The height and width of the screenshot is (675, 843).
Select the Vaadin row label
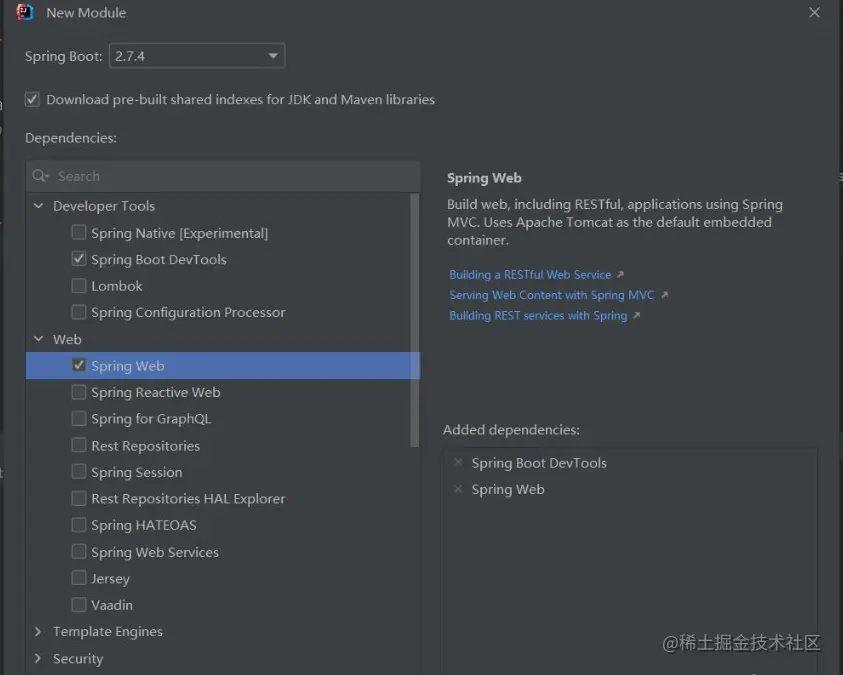coord(112,605)
